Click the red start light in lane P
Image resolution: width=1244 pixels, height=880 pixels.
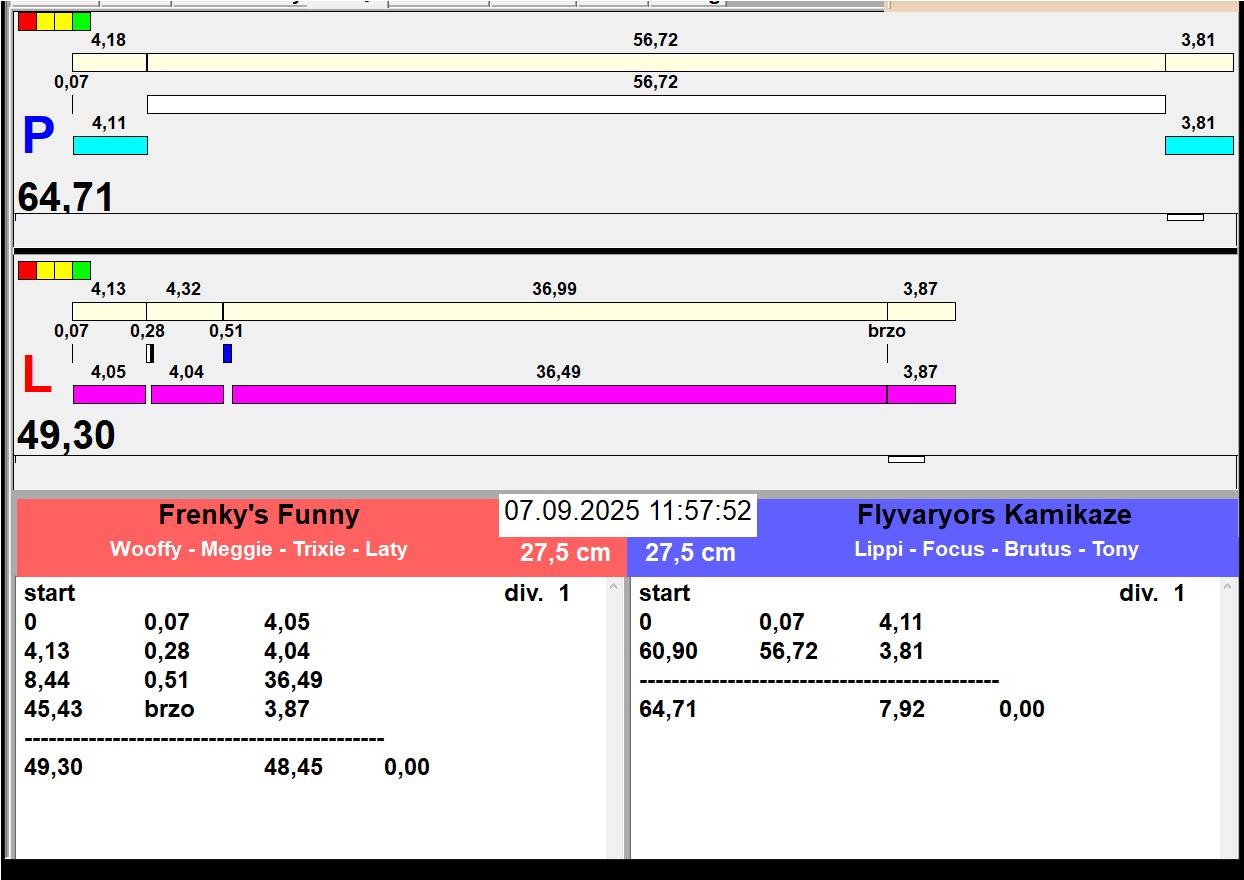pyautogui.click(x=27, y=21)
